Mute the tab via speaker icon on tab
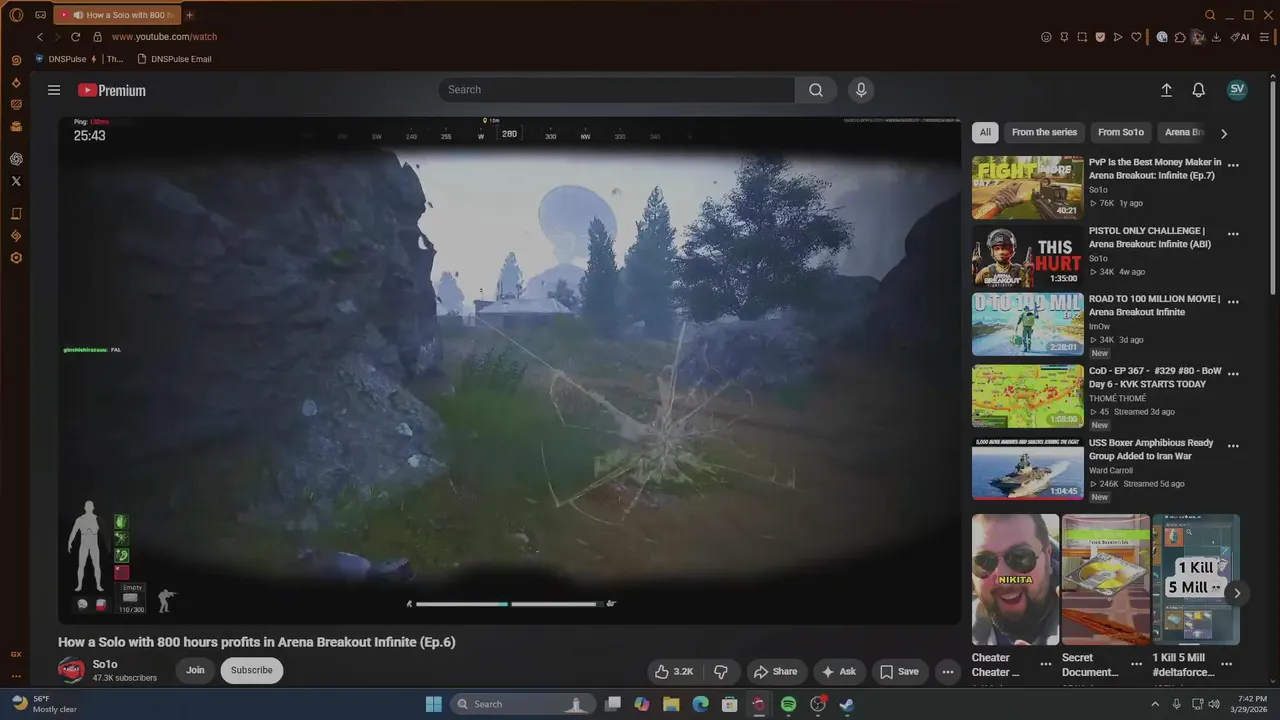 click(x=78, y=15)
